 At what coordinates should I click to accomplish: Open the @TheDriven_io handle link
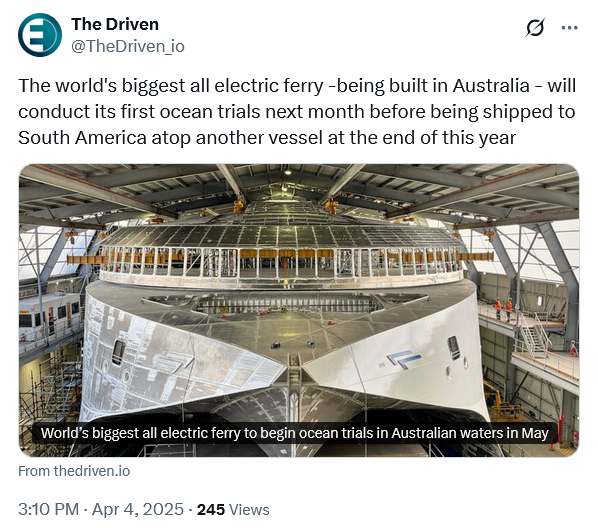(128, 47)
